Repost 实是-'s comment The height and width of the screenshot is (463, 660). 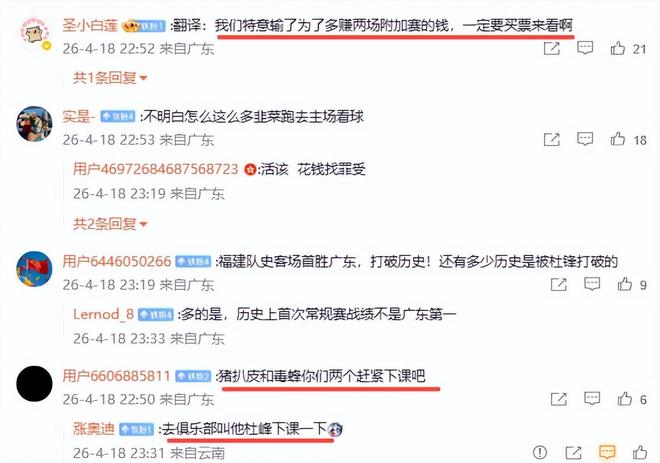552,139
